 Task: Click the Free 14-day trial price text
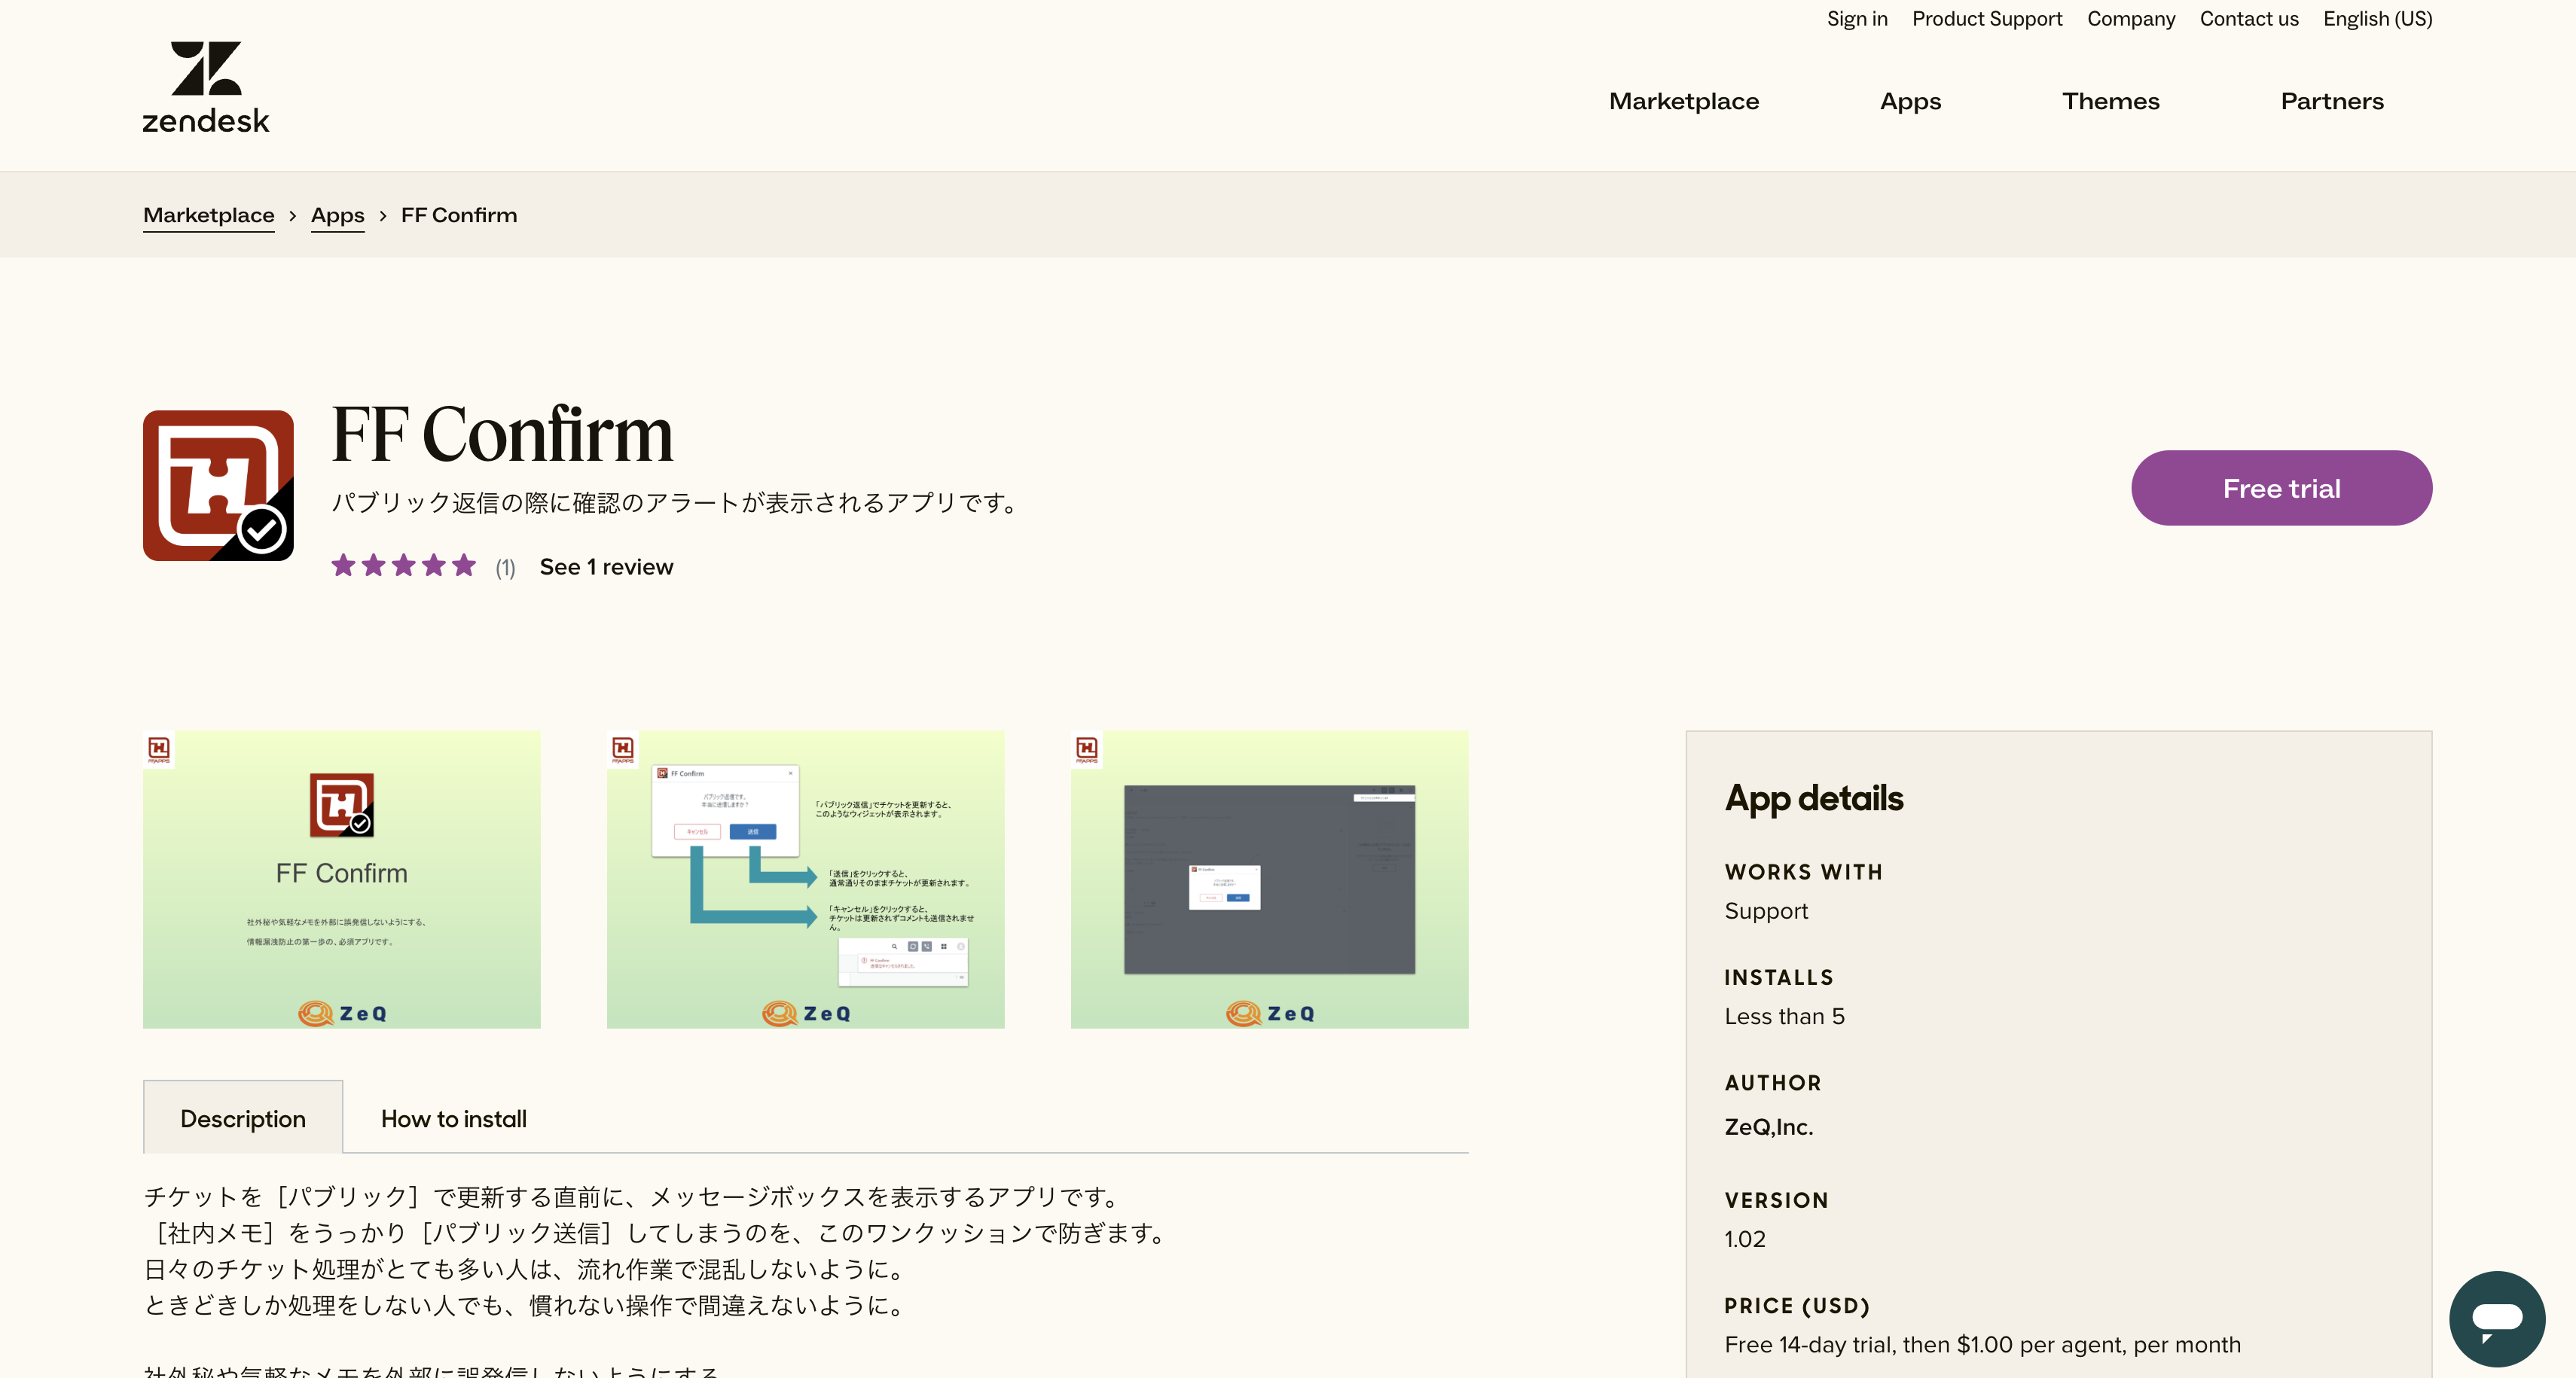pos(1983,1345)
